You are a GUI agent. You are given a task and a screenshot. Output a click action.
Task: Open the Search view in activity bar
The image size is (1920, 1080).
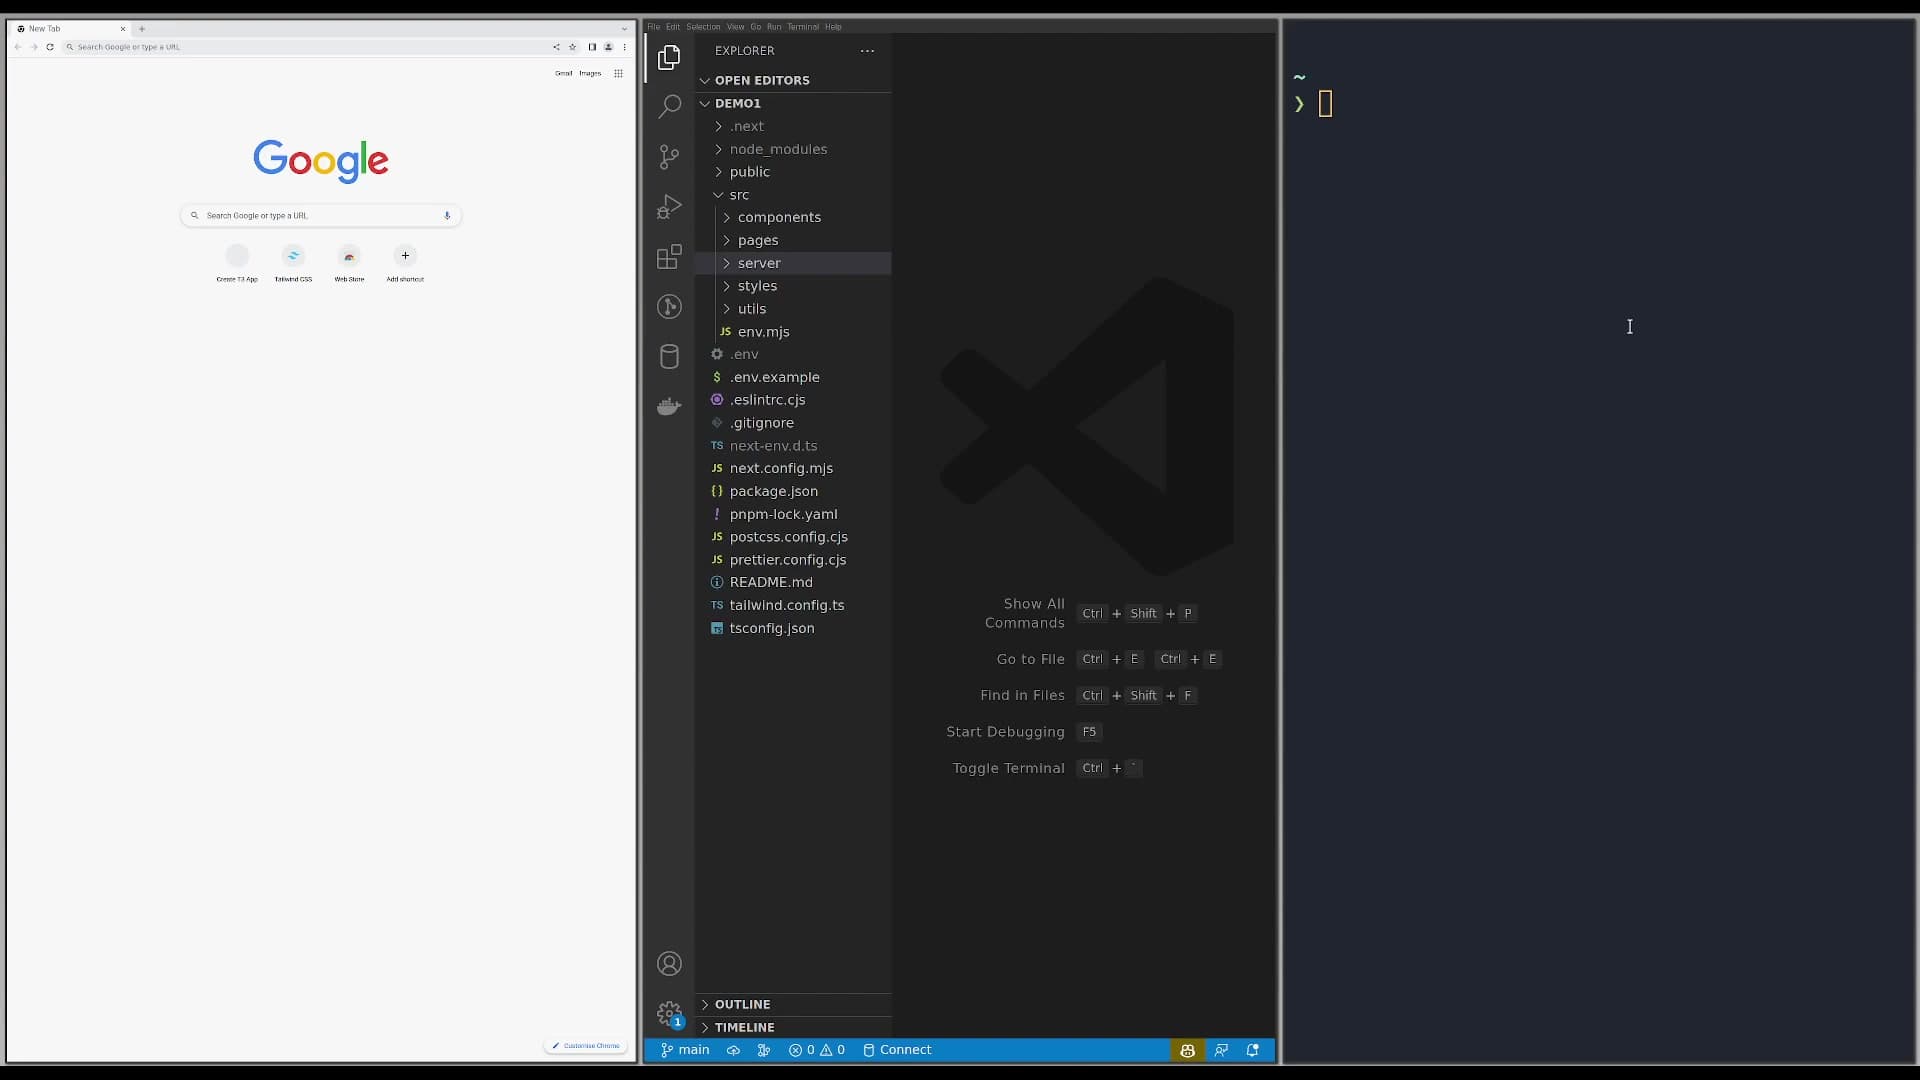pos(669,106)
